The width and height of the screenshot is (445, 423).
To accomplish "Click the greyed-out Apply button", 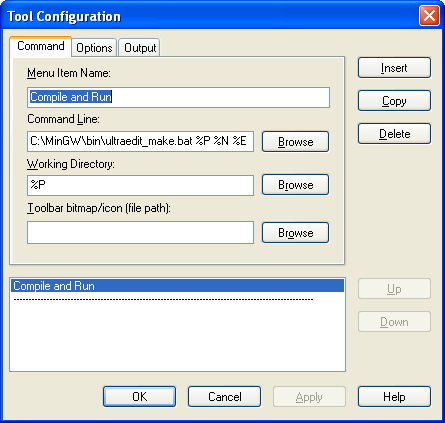I will 309,397.
